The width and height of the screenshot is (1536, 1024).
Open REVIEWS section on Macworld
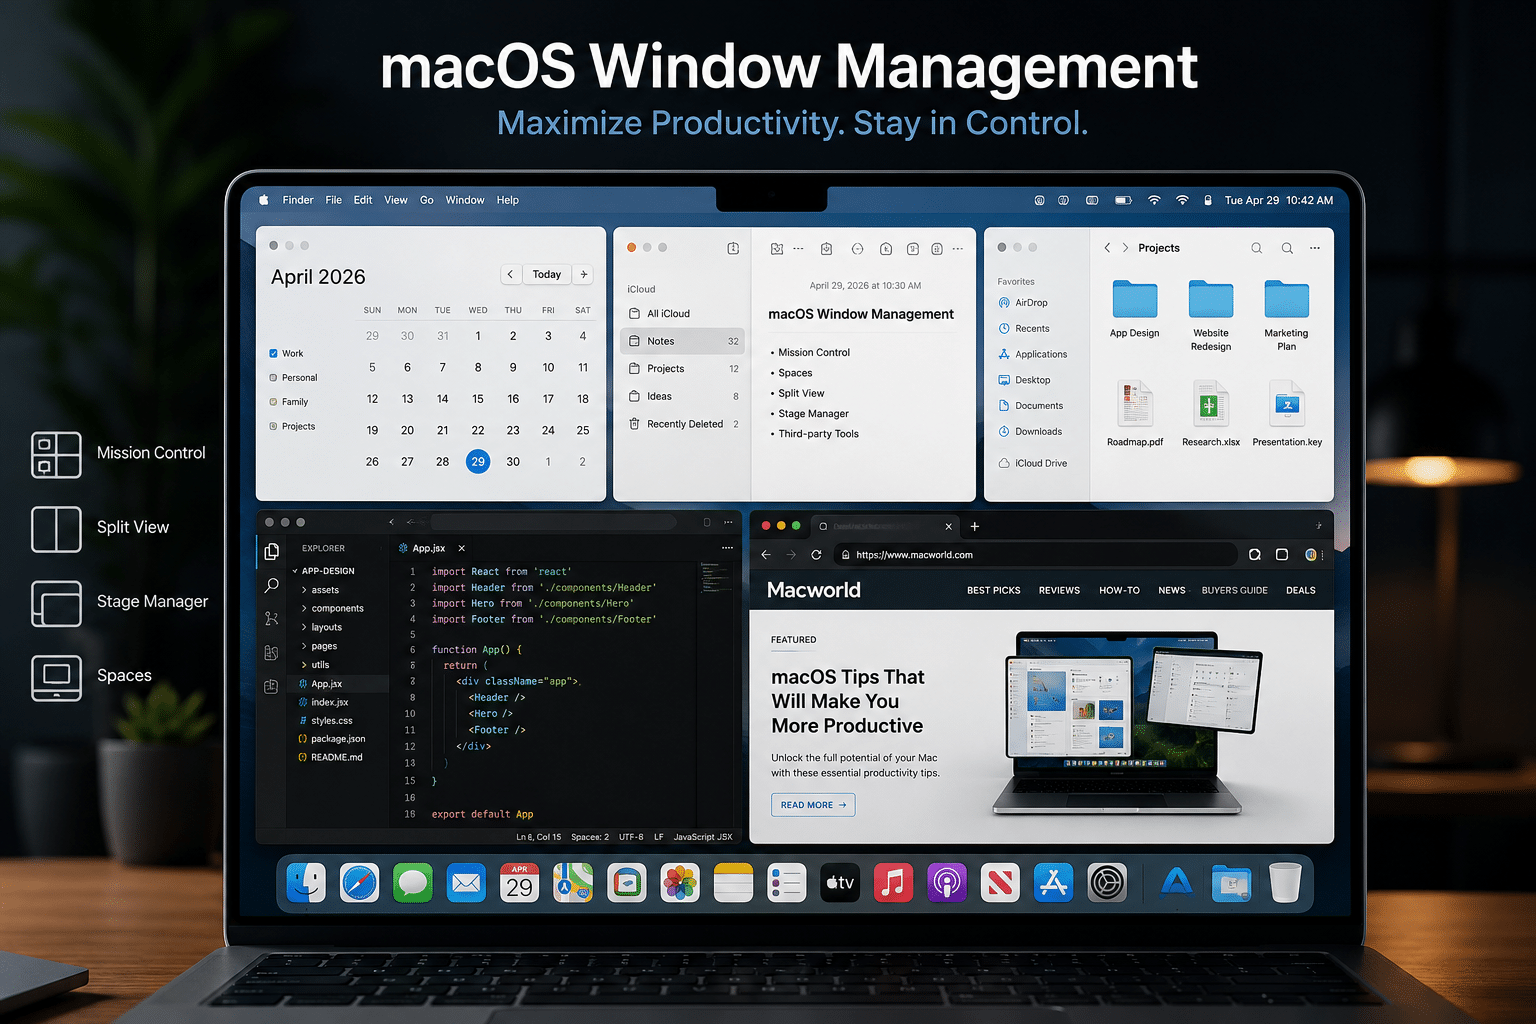[x=1059, y=590]
